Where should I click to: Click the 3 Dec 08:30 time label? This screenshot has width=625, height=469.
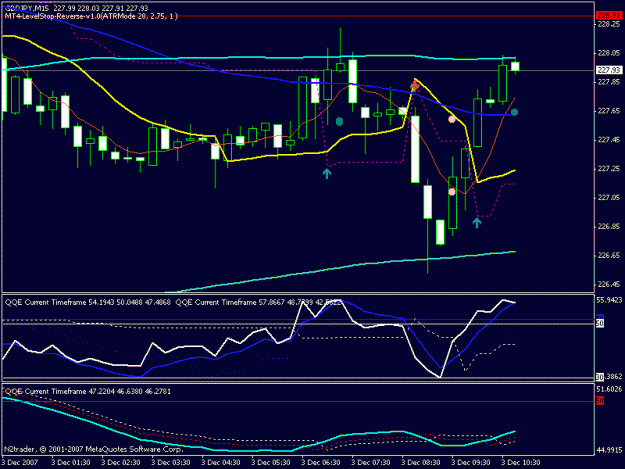coord(421,463)
